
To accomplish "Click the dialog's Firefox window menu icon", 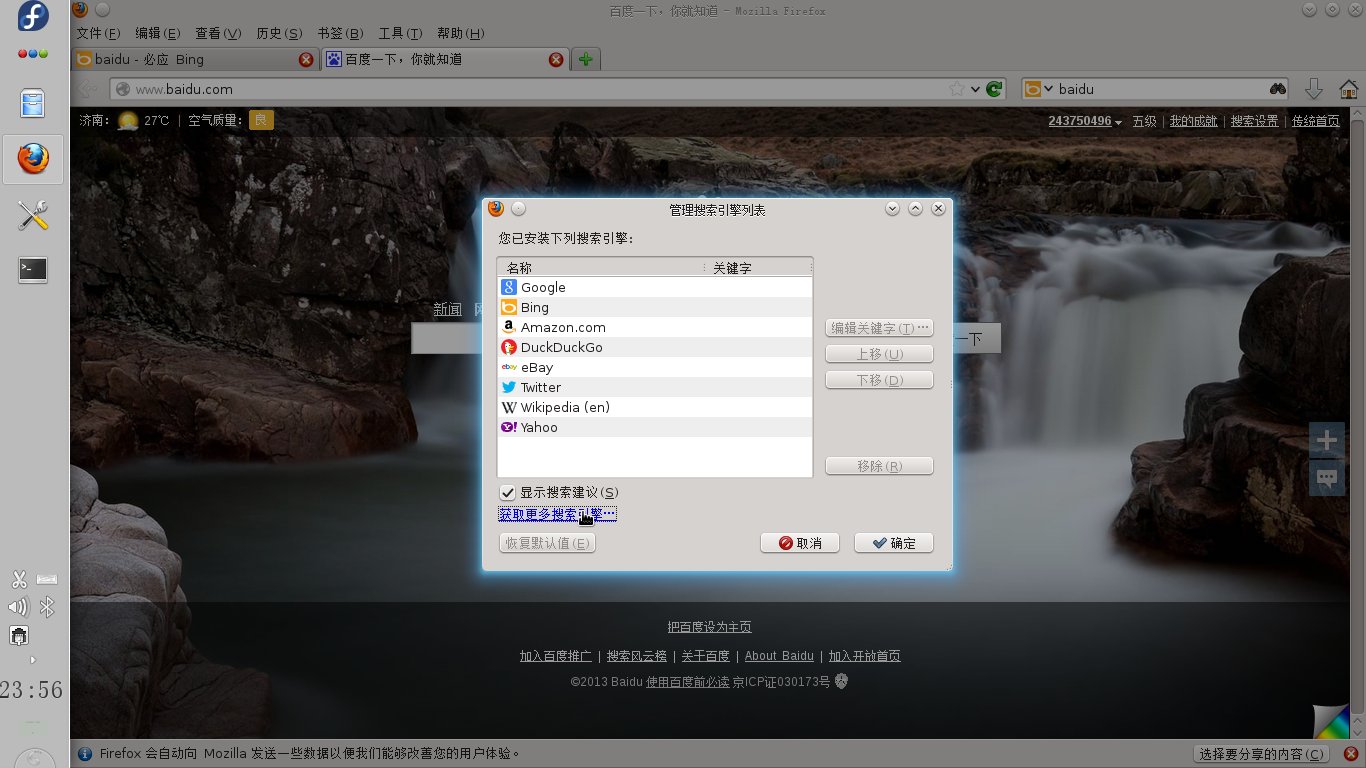I will pyautogui.click(x=495, y=209).
